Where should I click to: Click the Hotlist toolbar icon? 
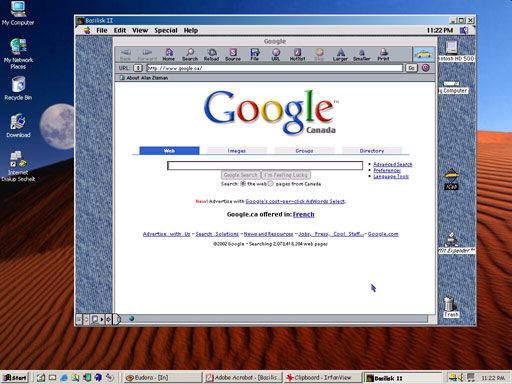pyautogui.click(x=297, y=54)
